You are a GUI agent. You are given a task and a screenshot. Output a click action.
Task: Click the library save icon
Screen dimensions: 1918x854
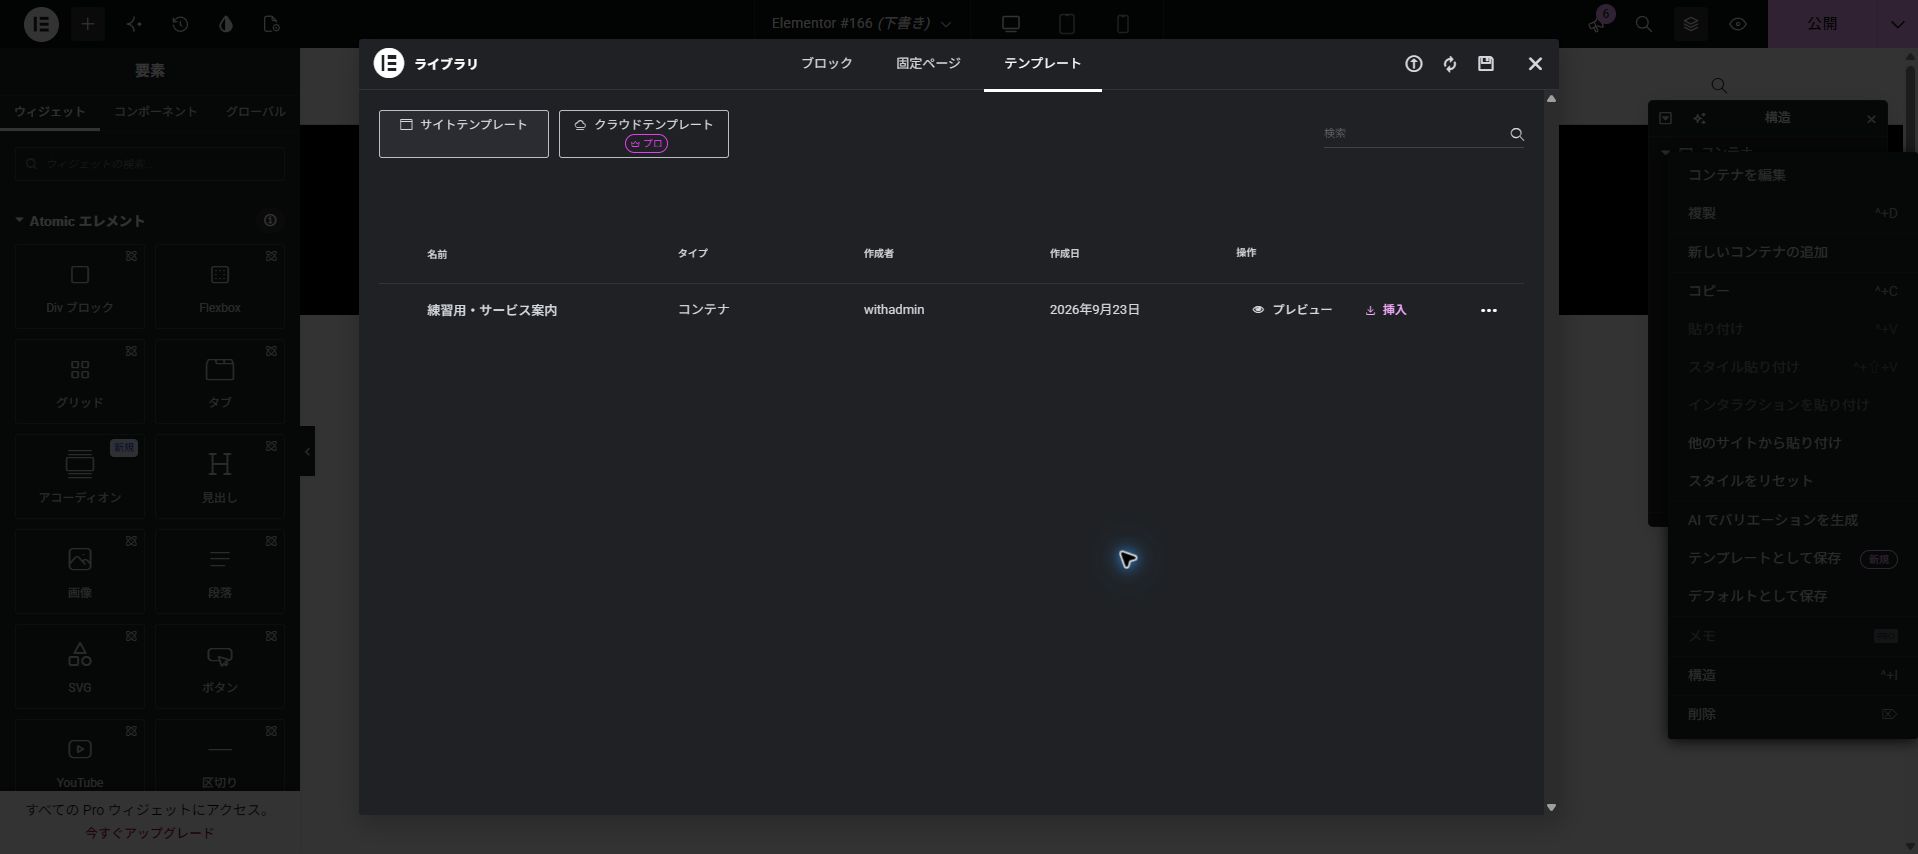pos(1486,64)
